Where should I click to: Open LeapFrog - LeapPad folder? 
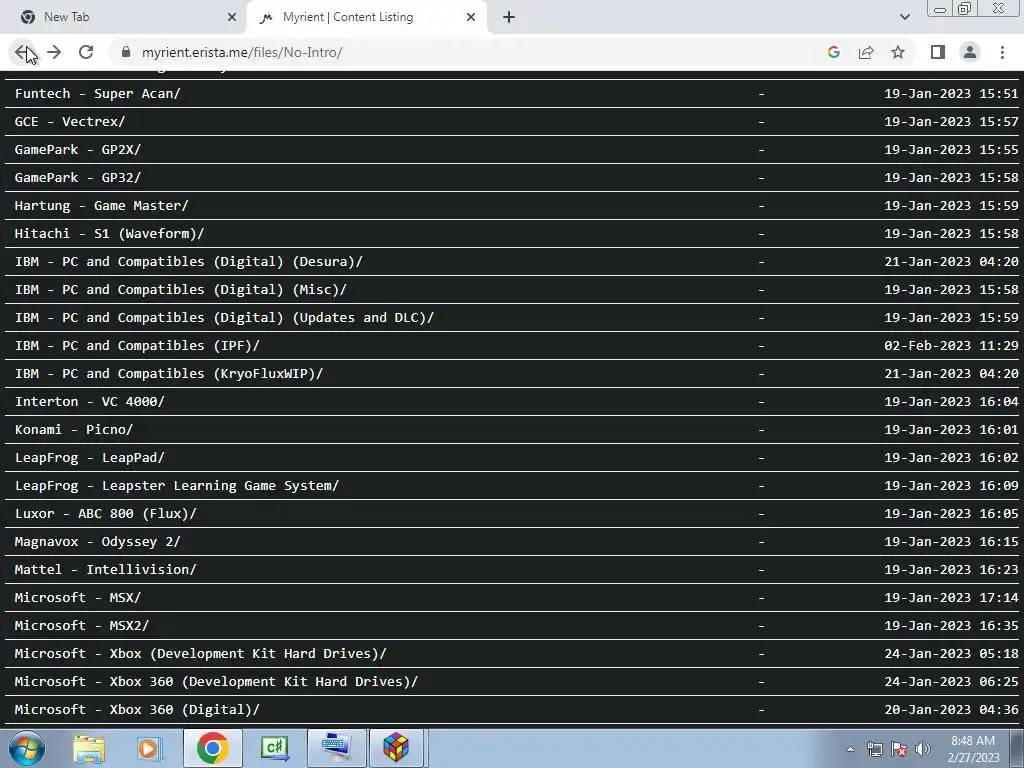tap(89, 458)
